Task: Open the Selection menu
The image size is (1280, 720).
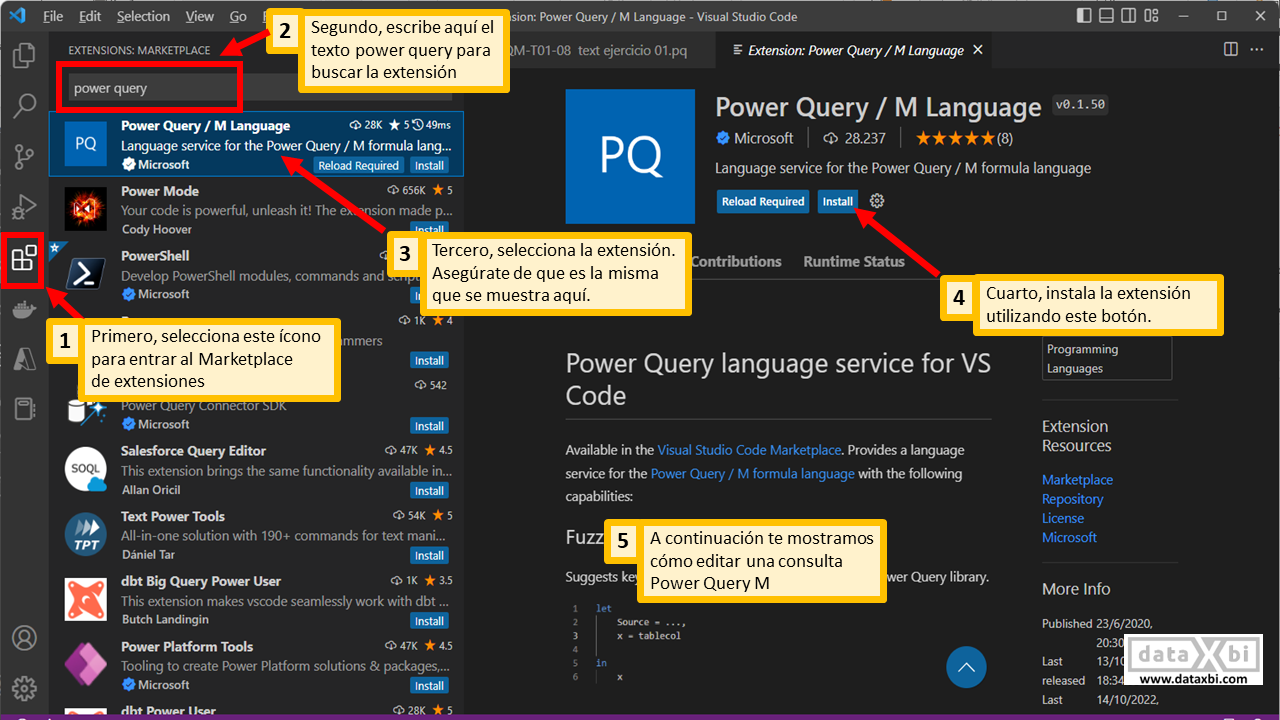Action: pos(143,16)
